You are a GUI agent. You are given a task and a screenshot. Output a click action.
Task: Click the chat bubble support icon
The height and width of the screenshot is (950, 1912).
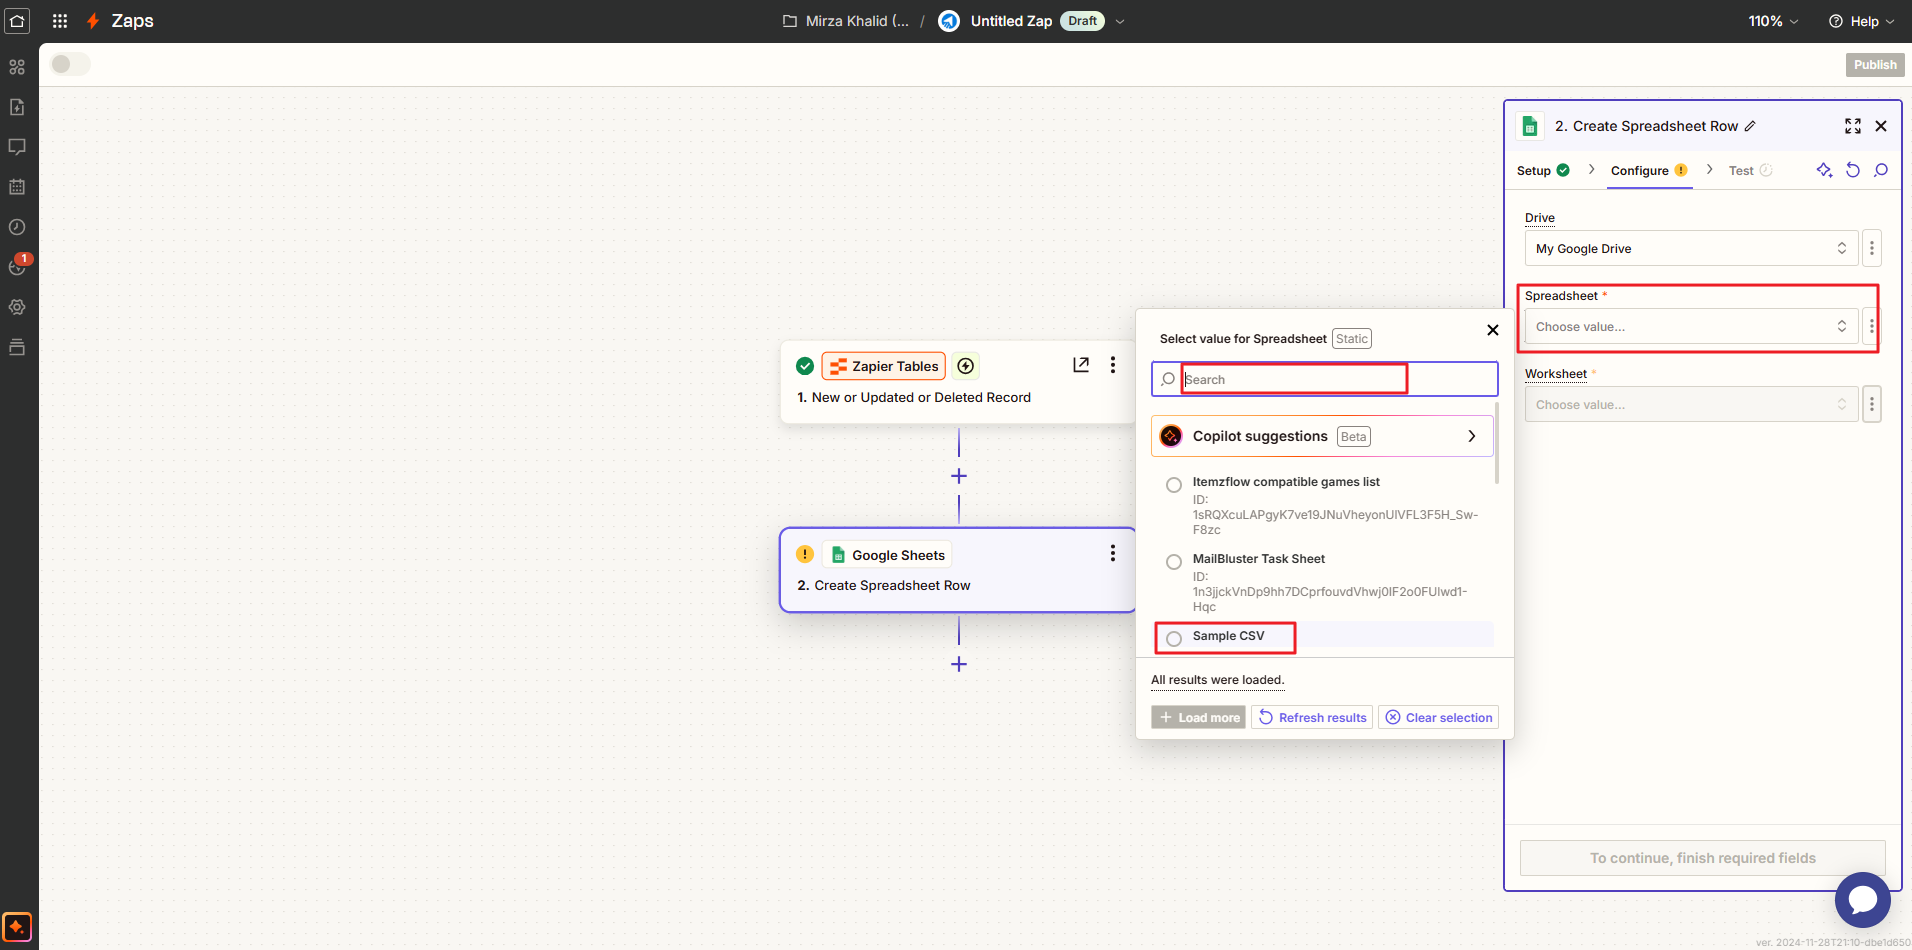click(x=1862, y=900)
